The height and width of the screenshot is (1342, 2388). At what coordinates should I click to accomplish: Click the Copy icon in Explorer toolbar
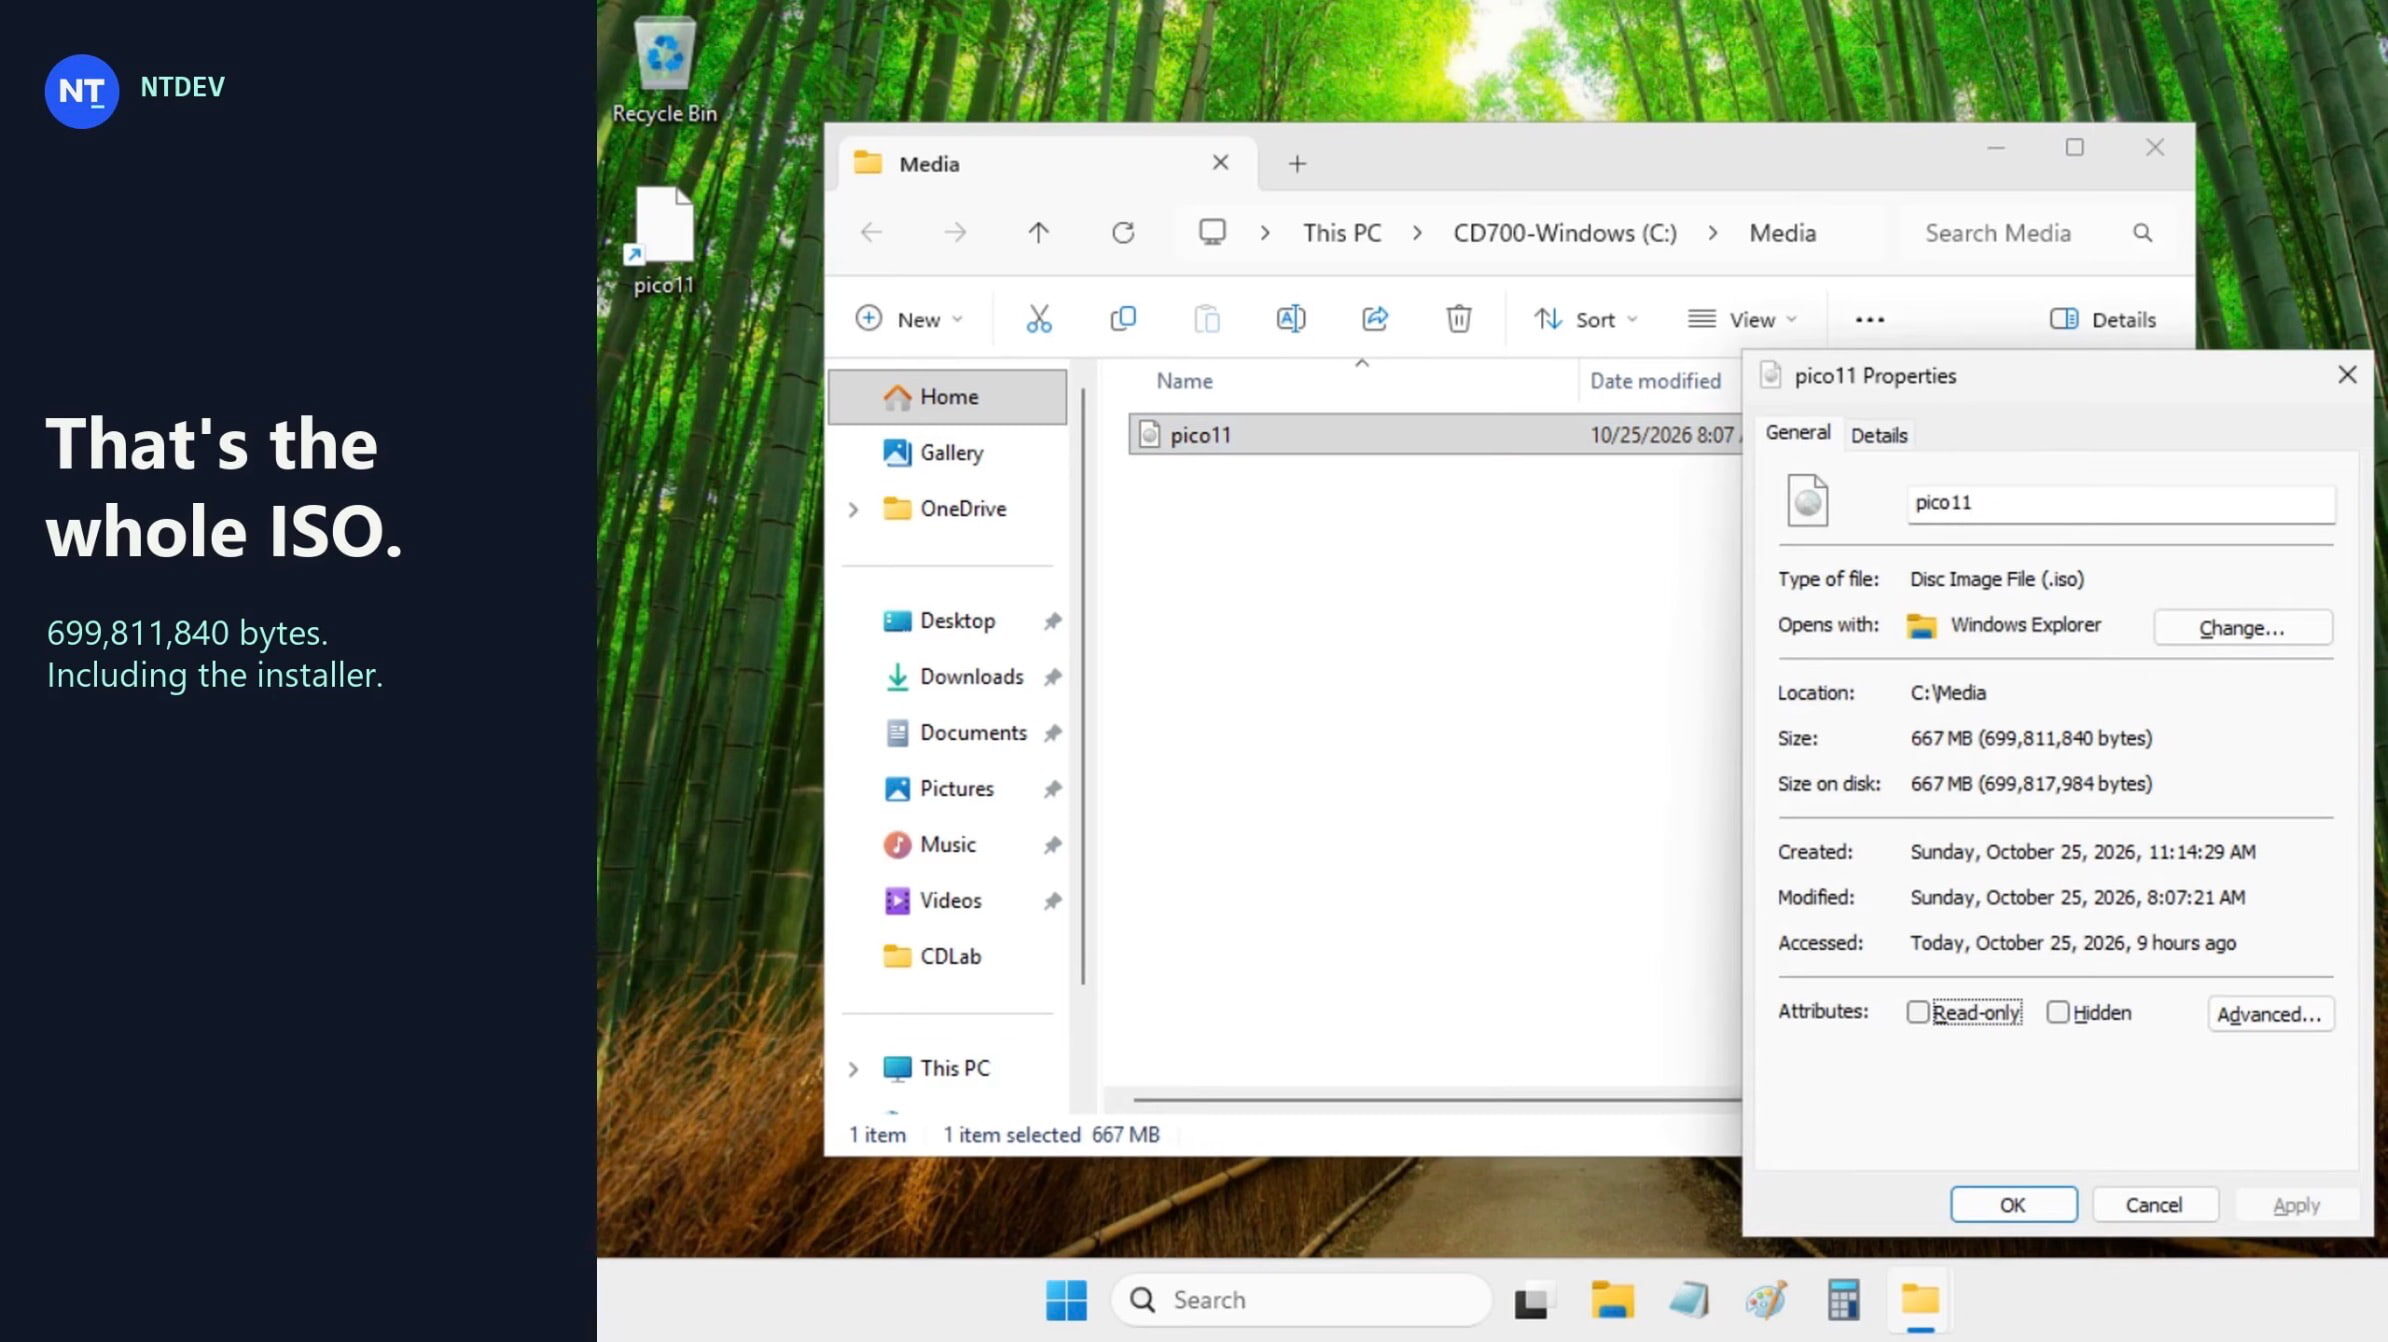pos(1123,319)
